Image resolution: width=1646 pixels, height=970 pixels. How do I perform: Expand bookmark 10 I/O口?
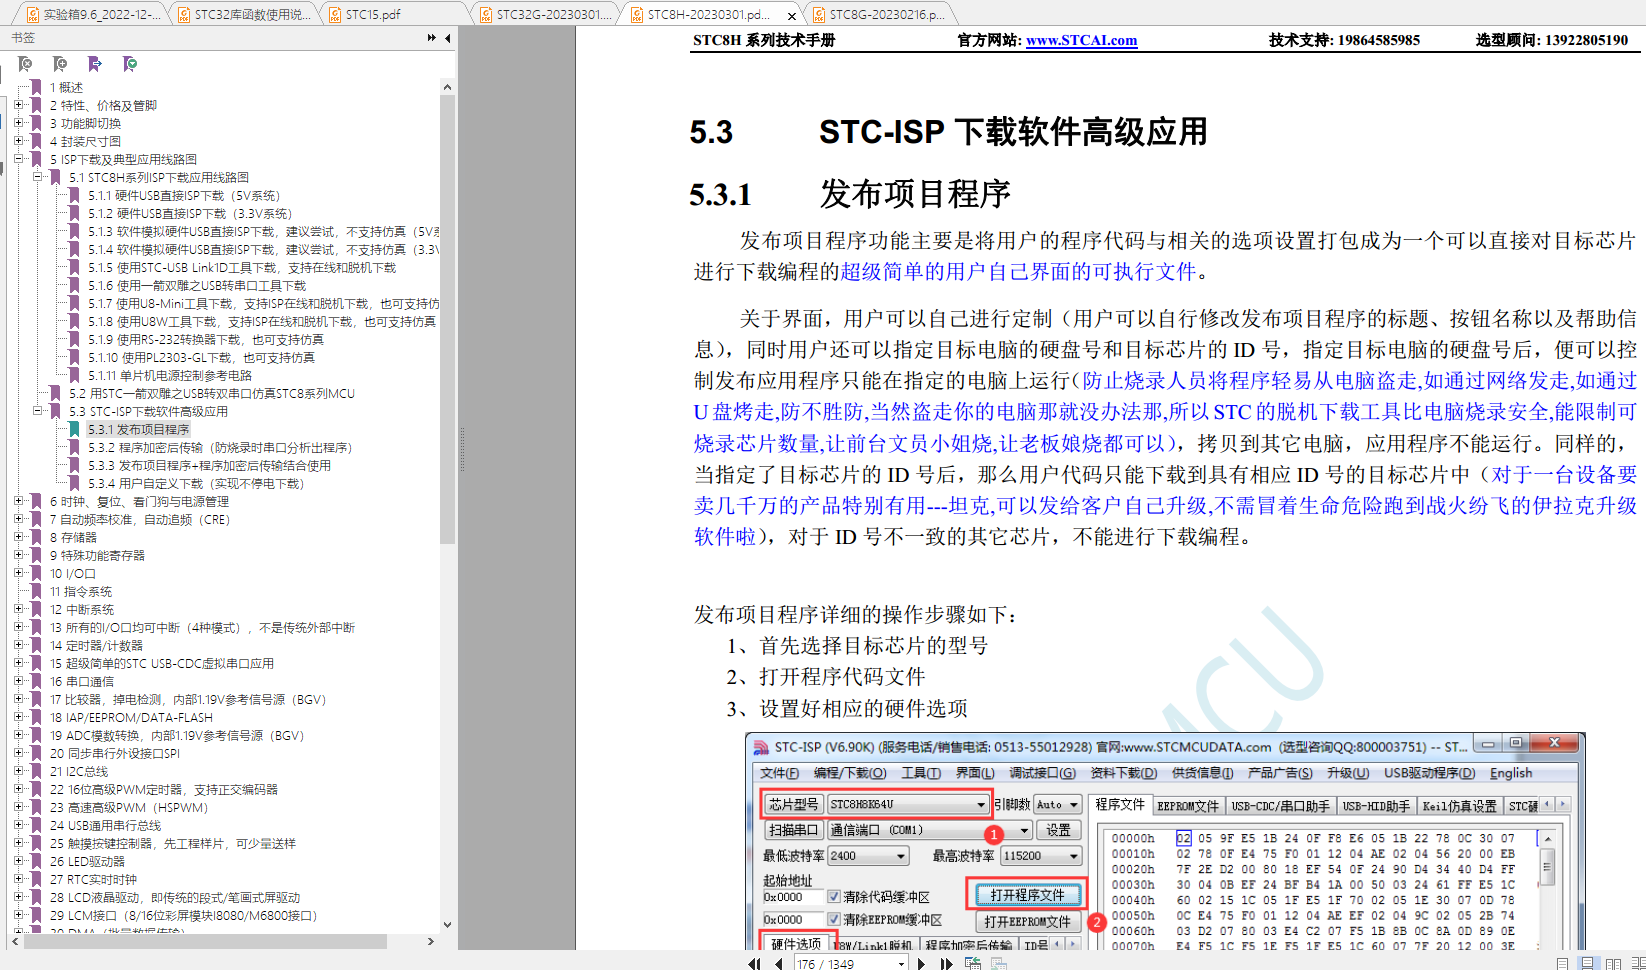coord(19,573)
